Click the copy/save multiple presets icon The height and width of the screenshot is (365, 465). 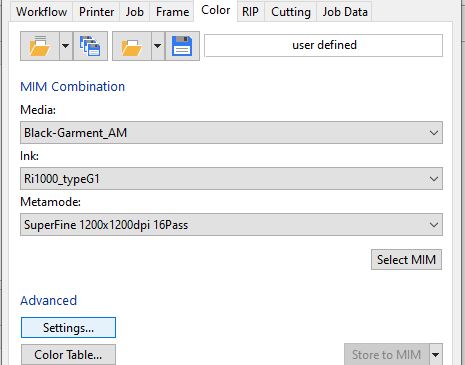[90, 46]
